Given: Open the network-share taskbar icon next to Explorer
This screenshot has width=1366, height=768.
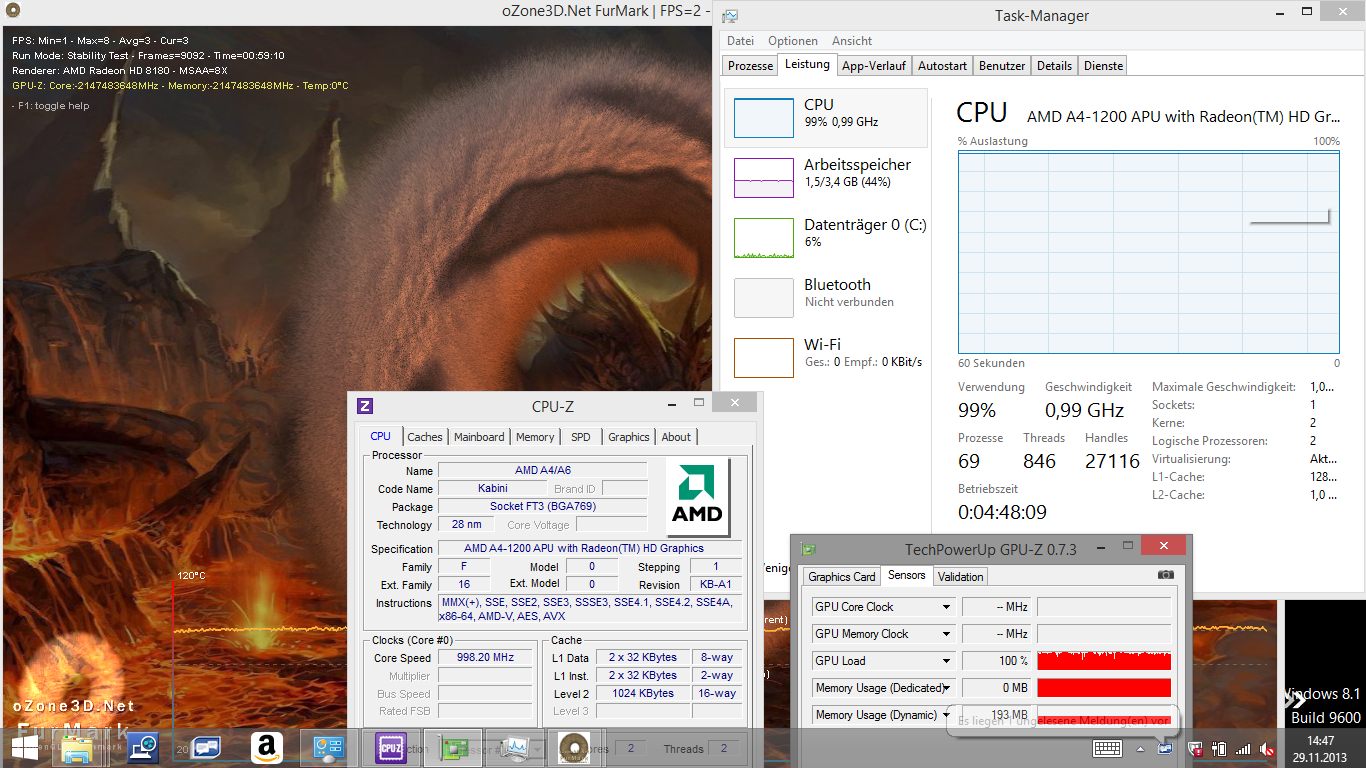Looking at the screenshot, I should 143,748.
